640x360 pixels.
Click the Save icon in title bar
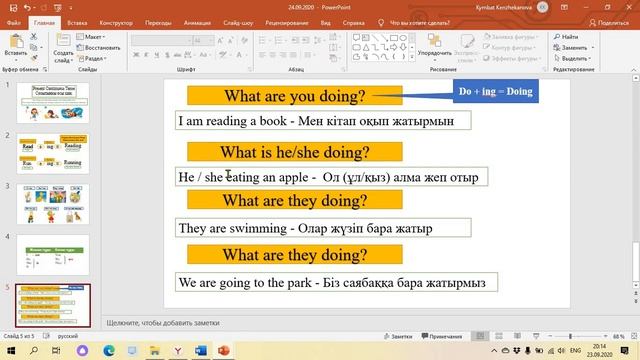(13, 7)
